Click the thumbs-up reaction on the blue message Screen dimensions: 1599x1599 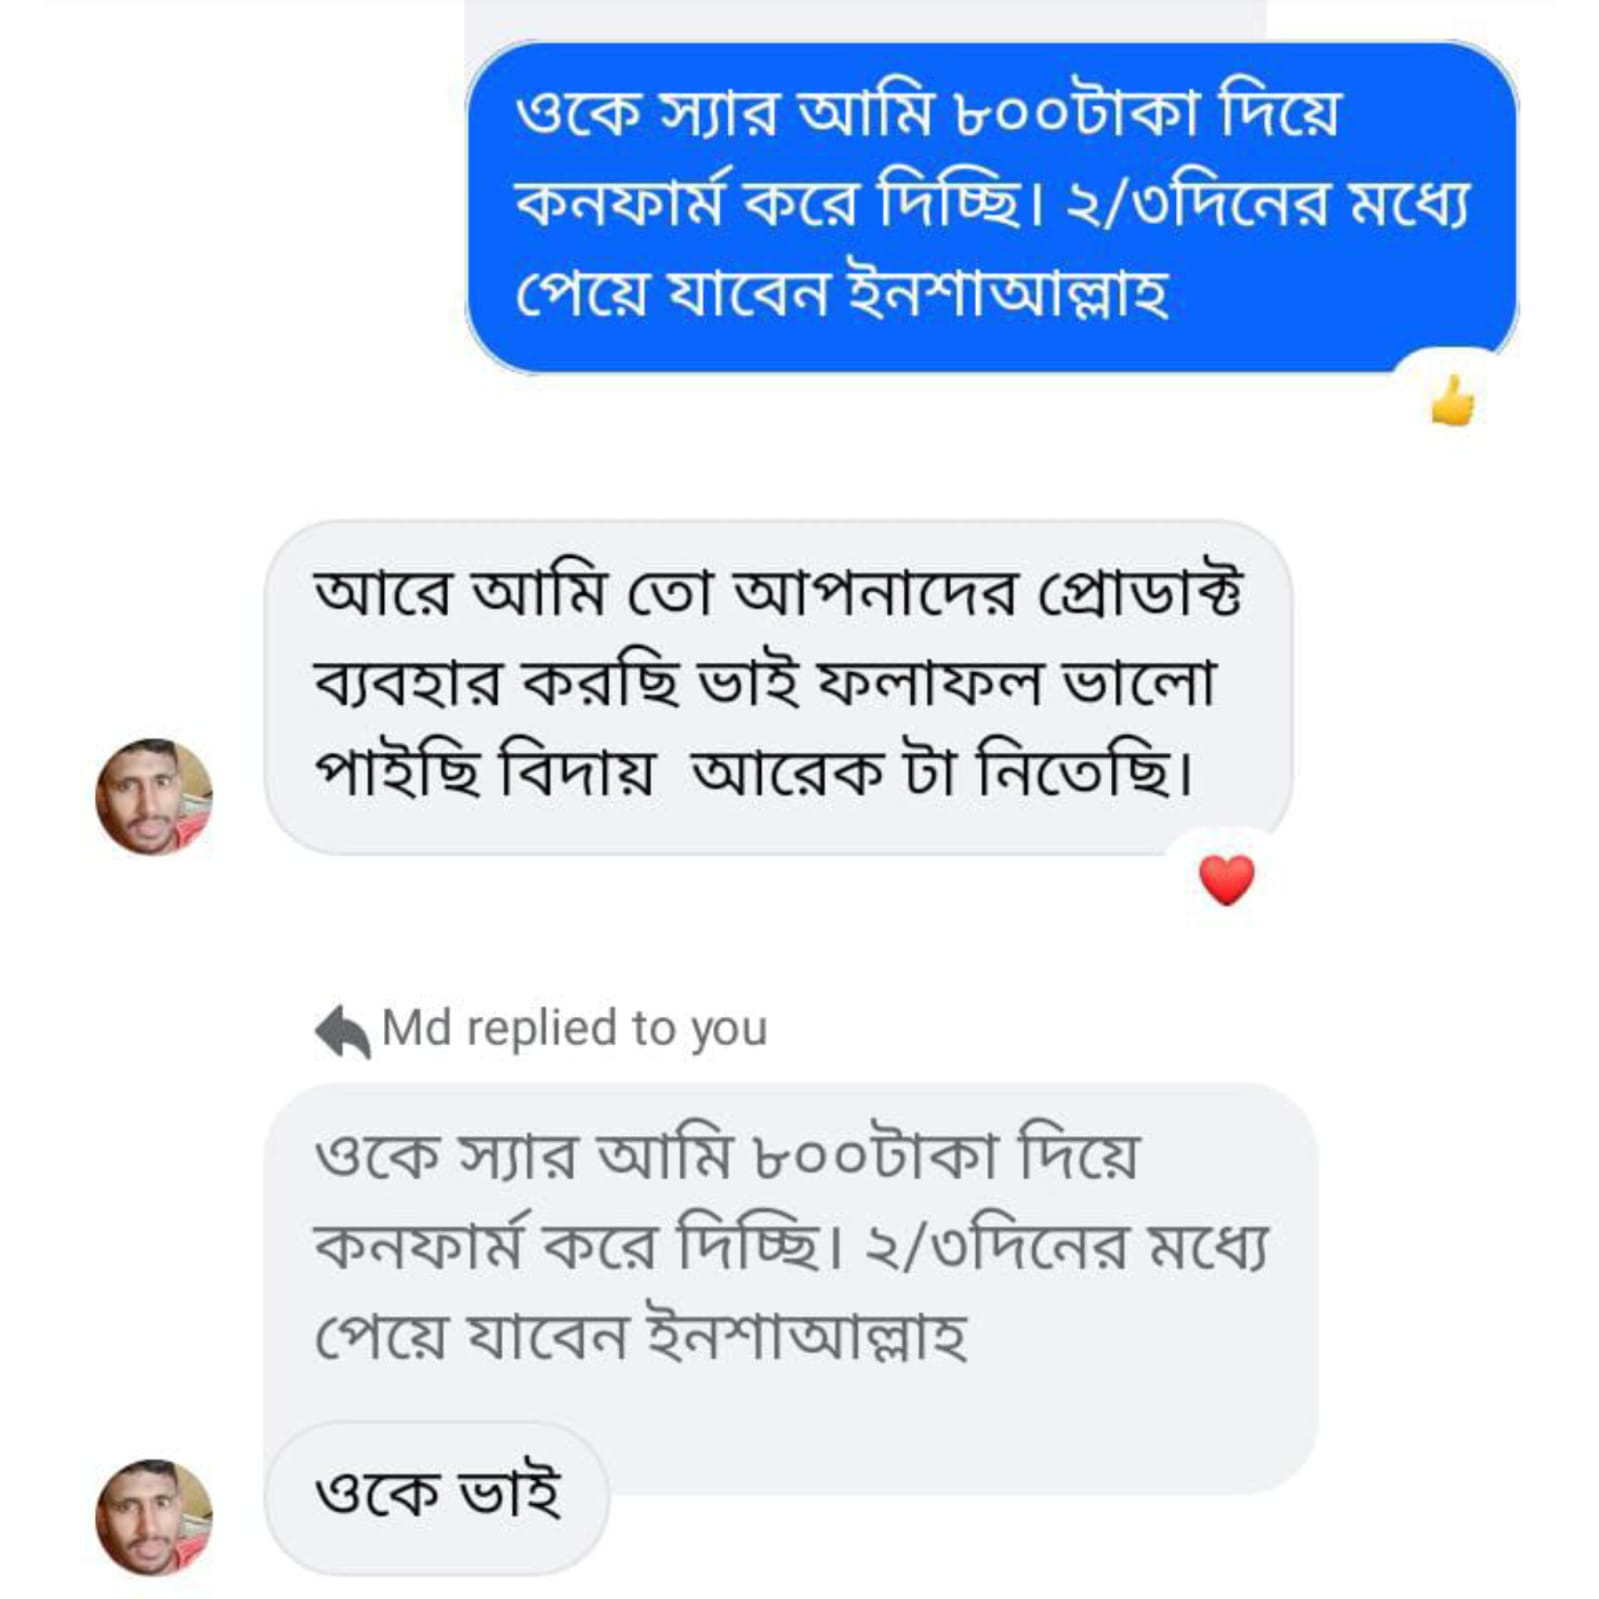1452,402
